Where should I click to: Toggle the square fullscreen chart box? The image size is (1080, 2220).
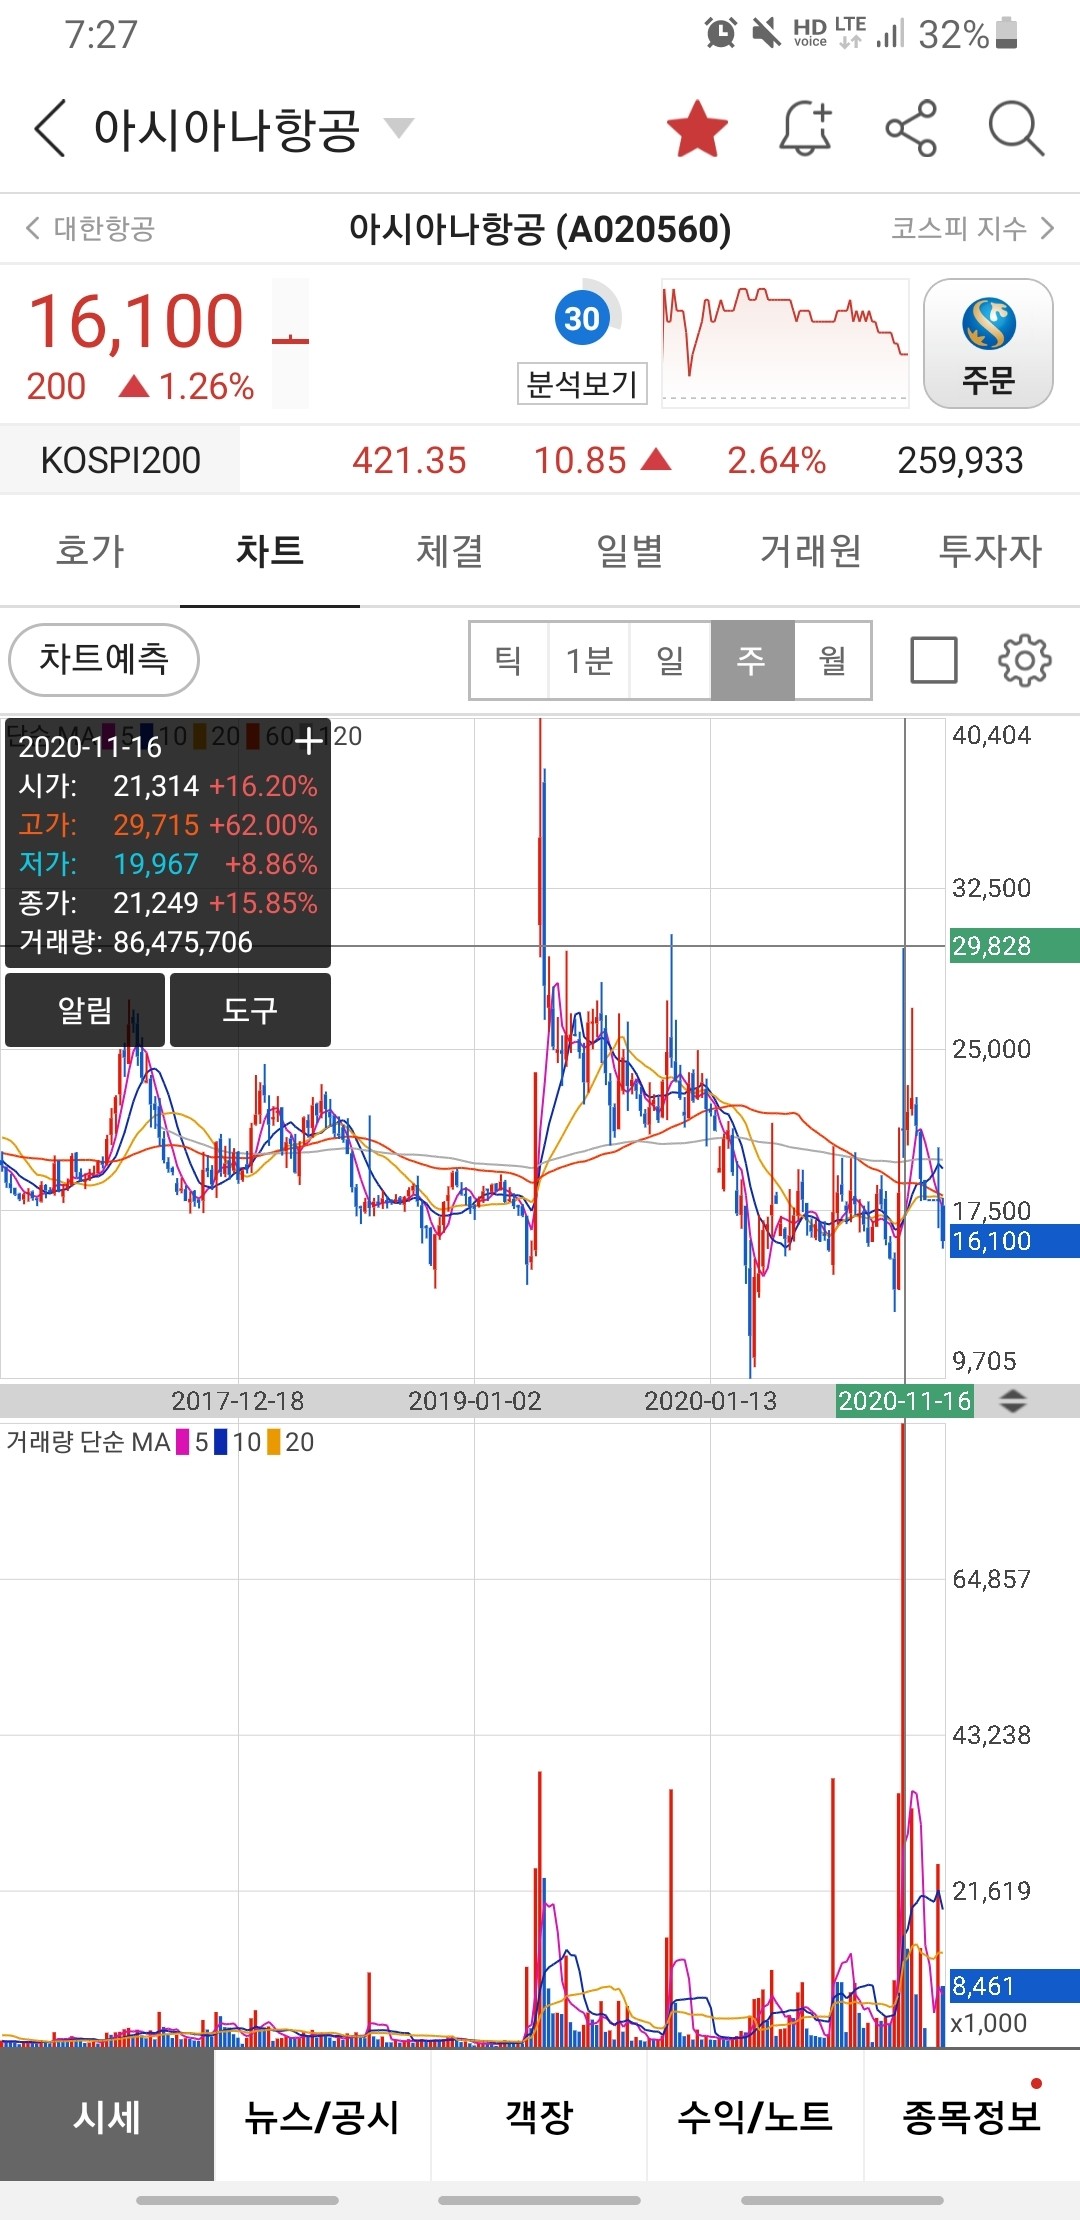point(934,660)
